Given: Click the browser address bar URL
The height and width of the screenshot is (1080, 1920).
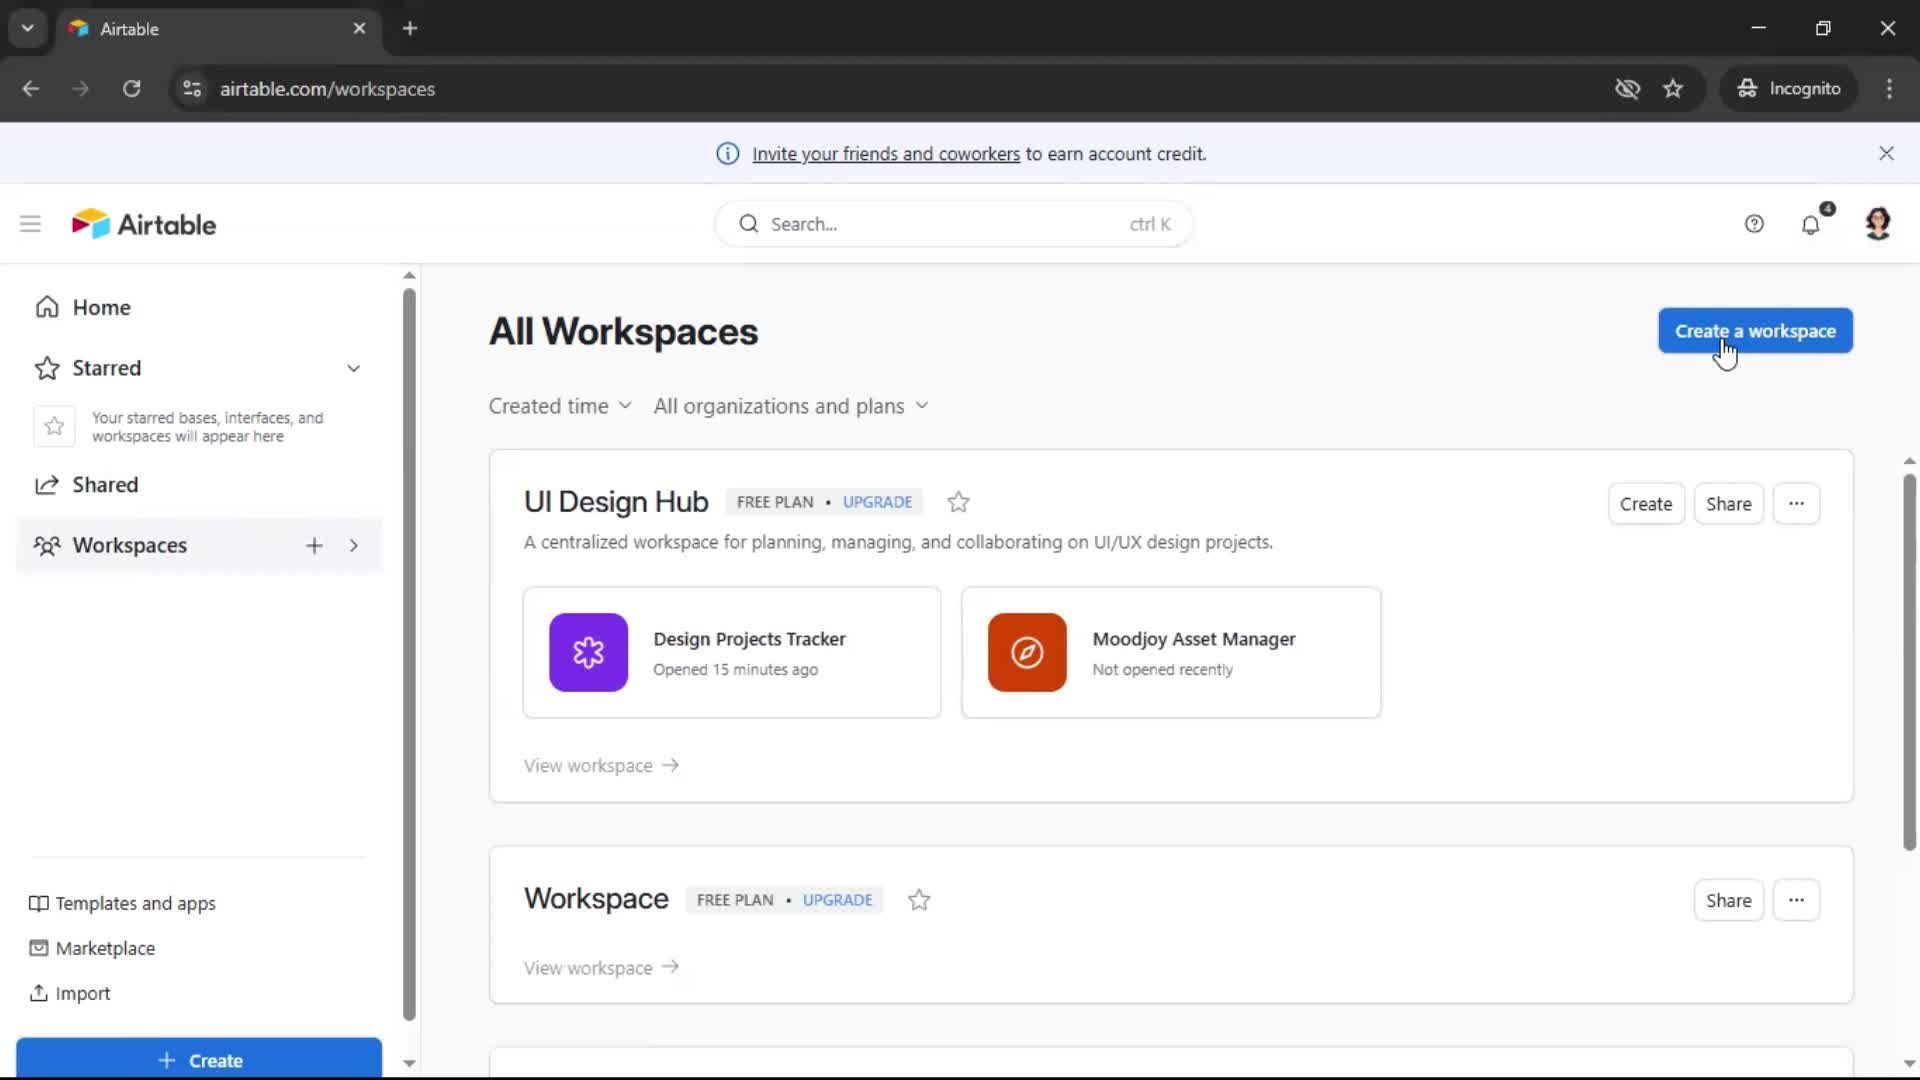Looking at the screenshot, I should tap(327, 89).
